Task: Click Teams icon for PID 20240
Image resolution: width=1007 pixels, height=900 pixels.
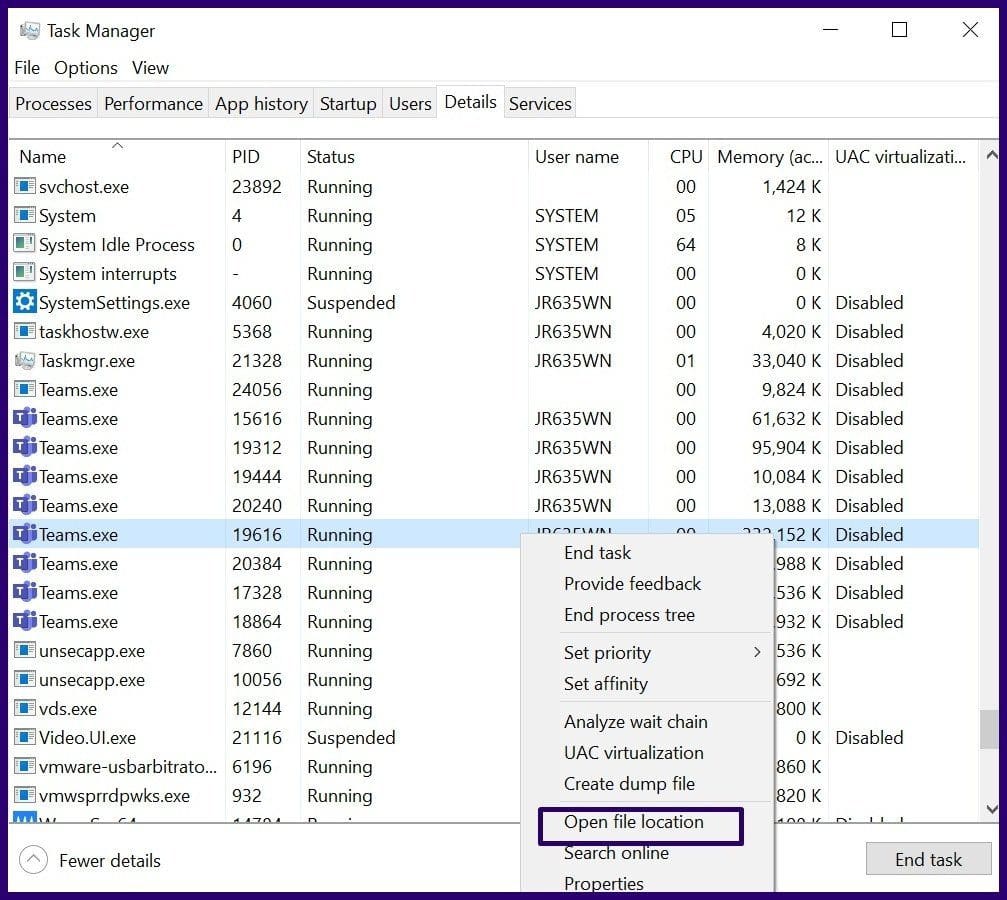Action: coord(24,505)
